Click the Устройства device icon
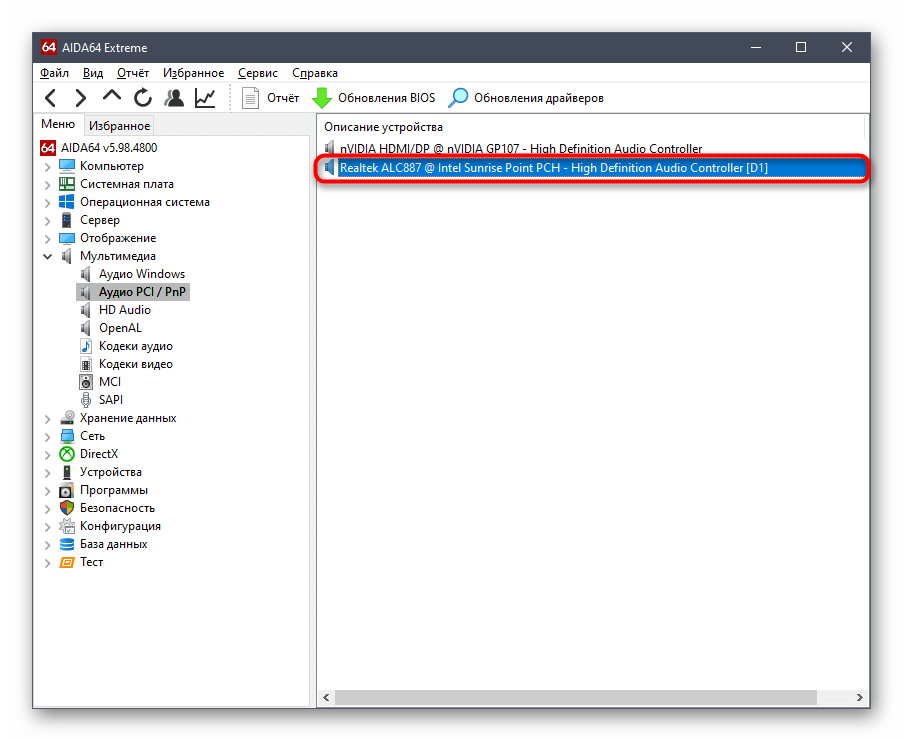 (x=67, y=472)
